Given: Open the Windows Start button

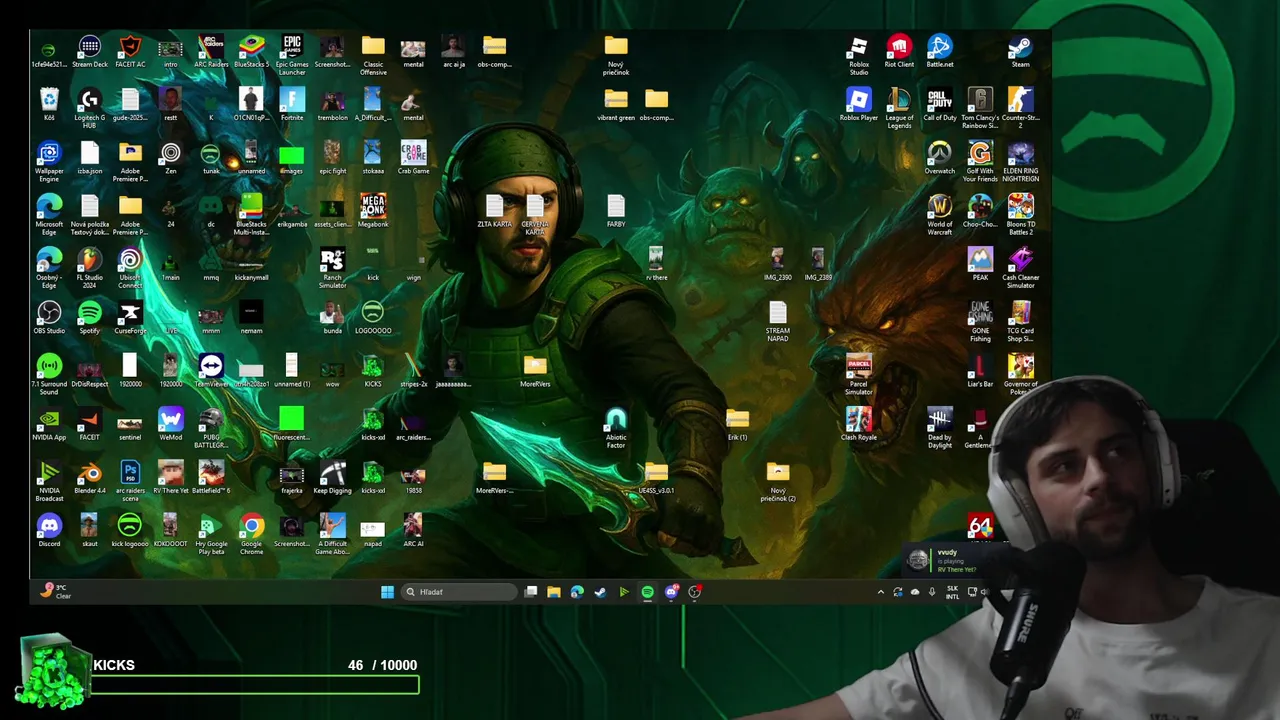Looking at the screenshot, I should 387,592.
